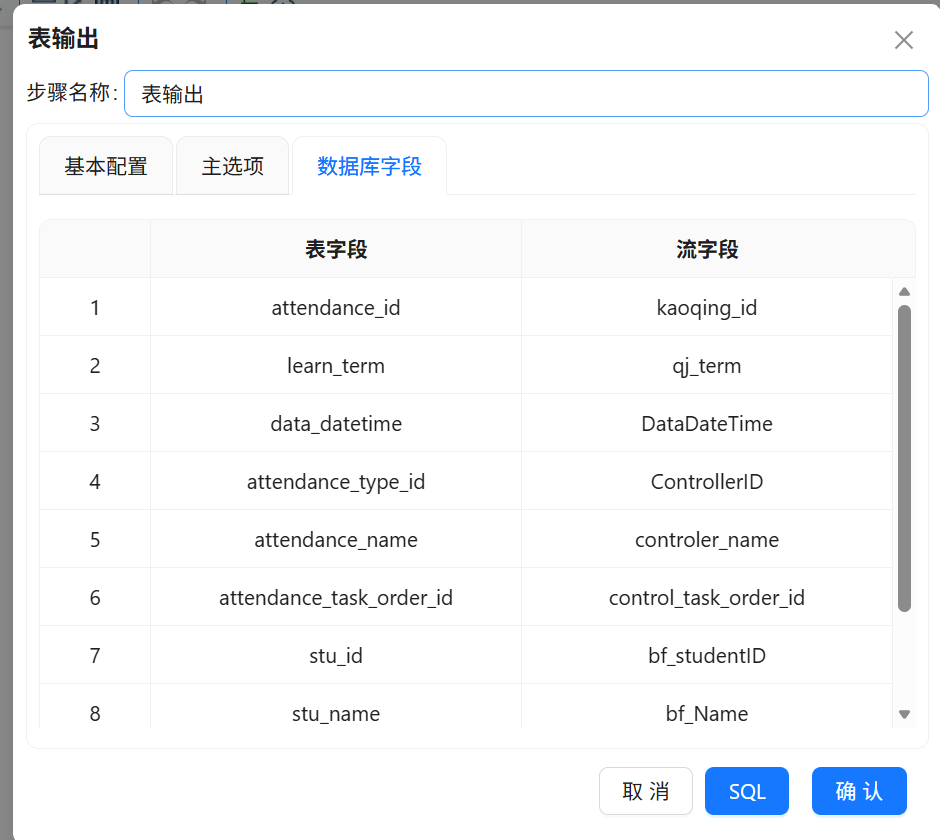The width and height of the screenshot is (940, 840).
Task: Click the table vertical scrollbar thumb
Action: pos(905,459)
